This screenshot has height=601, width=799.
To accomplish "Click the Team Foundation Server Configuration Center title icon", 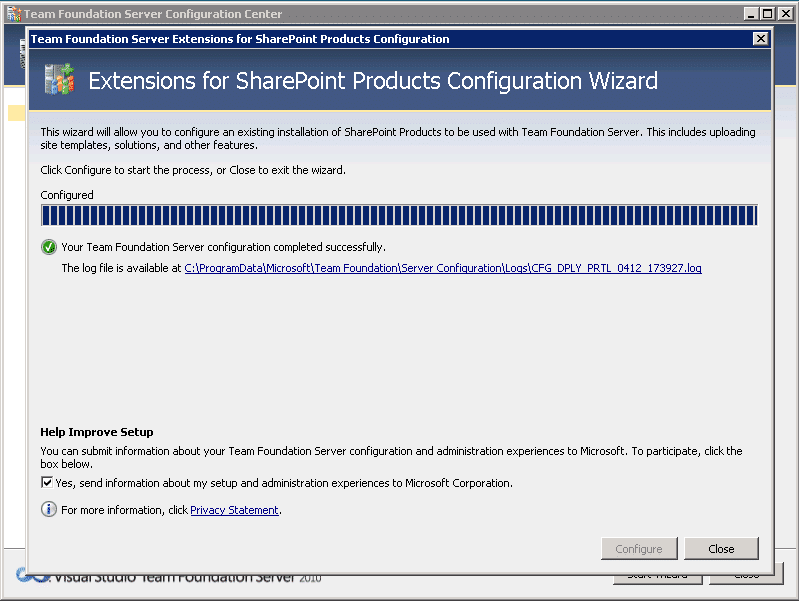I will 14,14.
